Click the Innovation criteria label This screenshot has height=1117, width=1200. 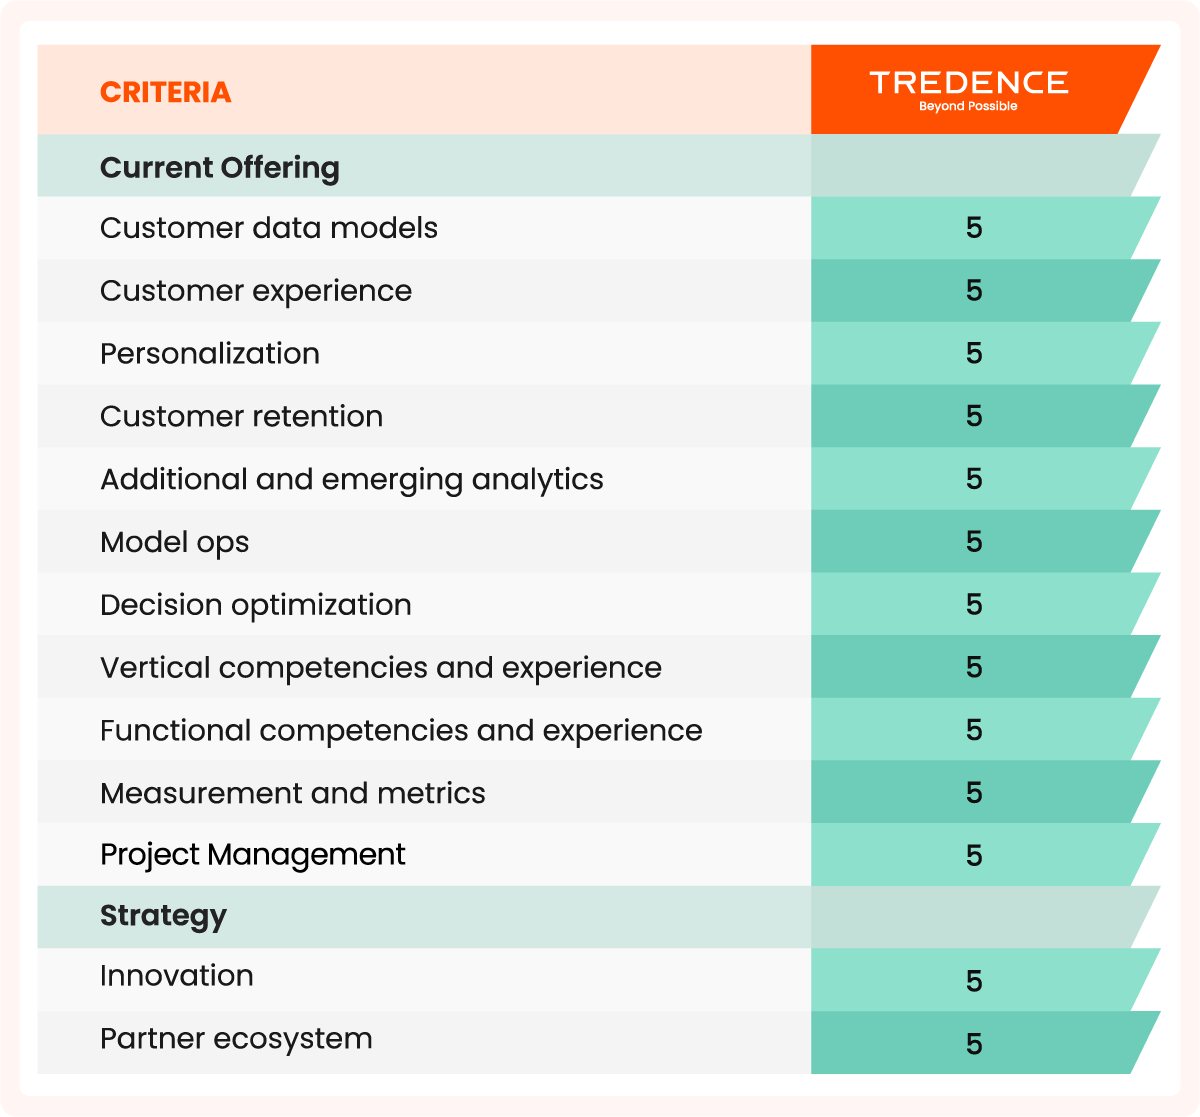(177, 976)
